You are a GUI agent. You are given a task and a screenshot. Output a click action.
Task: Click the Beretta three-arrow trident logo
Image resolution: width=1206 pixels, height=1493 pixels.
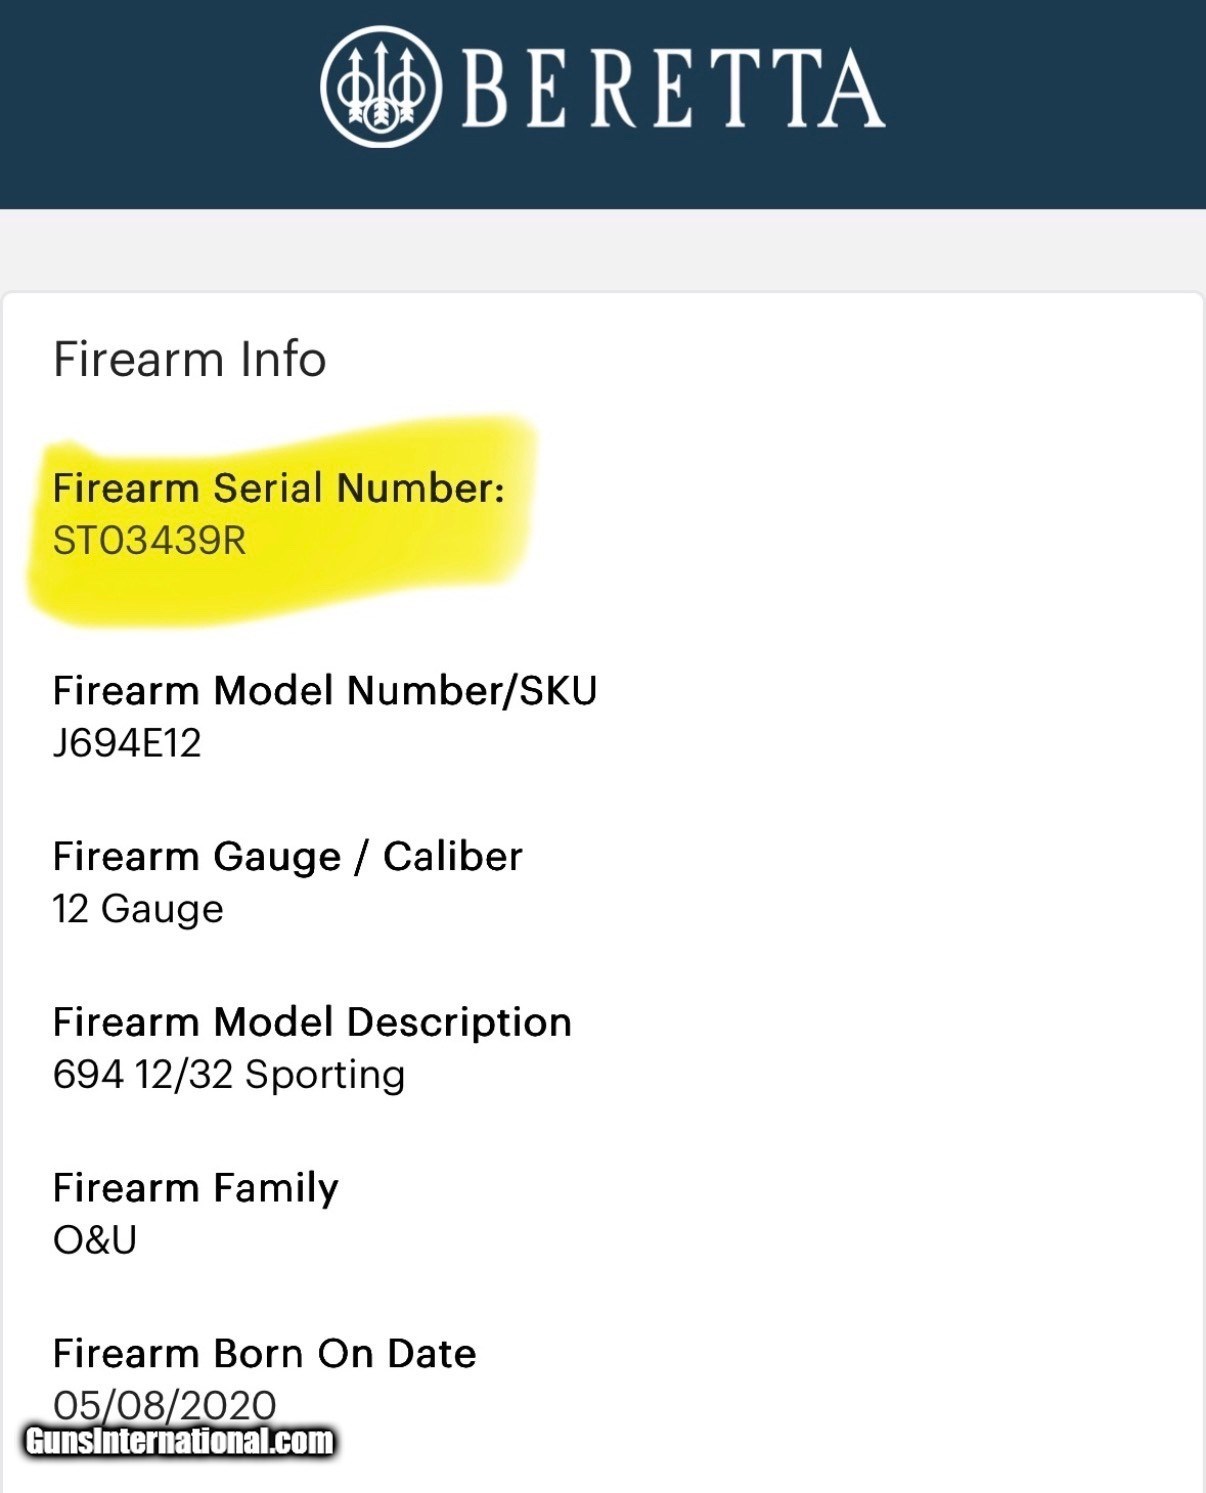[x=380, y=87]
